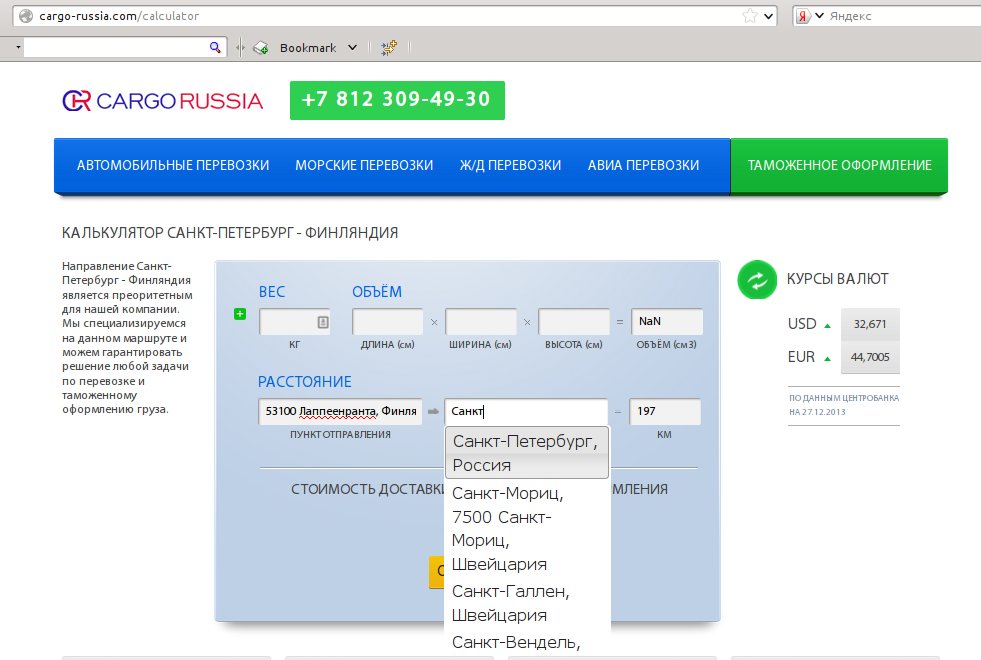Click Стоимость доставки heading text
The height and width of the screenshot is (660, 981).
tap(368, 489)
